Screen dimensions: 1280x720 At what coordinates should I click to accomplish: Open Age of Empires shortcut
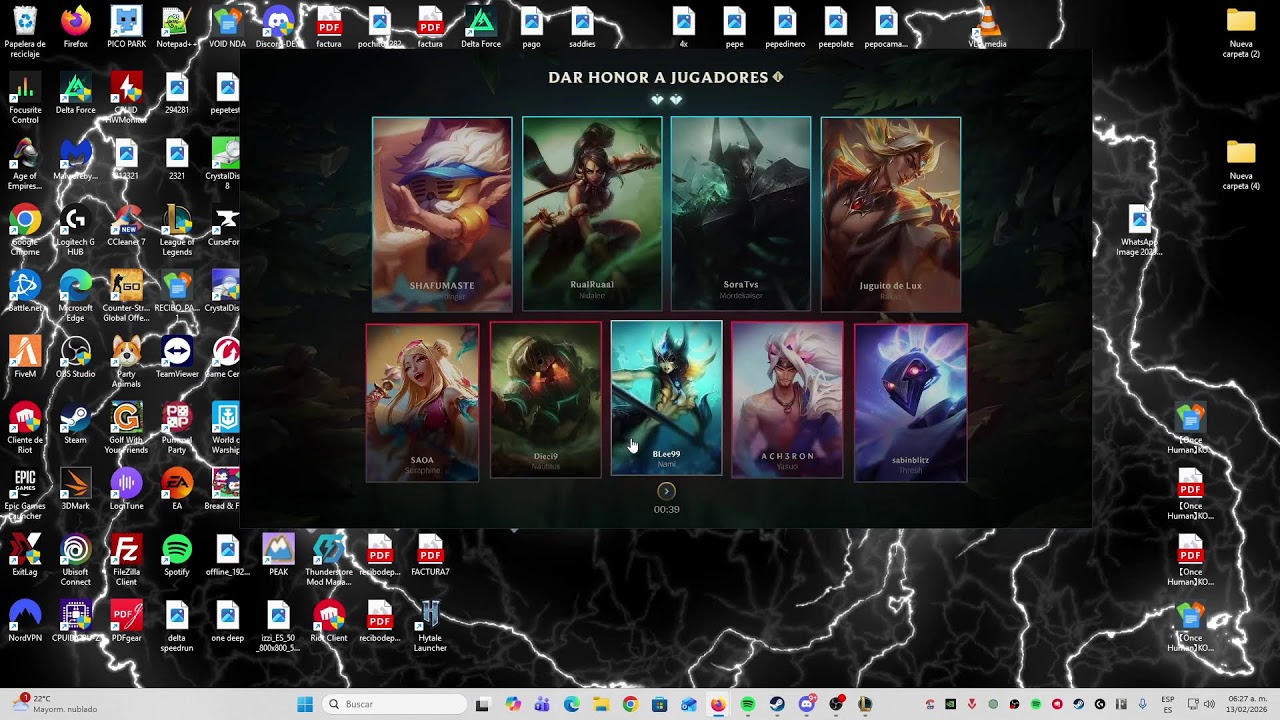(25, 164)
